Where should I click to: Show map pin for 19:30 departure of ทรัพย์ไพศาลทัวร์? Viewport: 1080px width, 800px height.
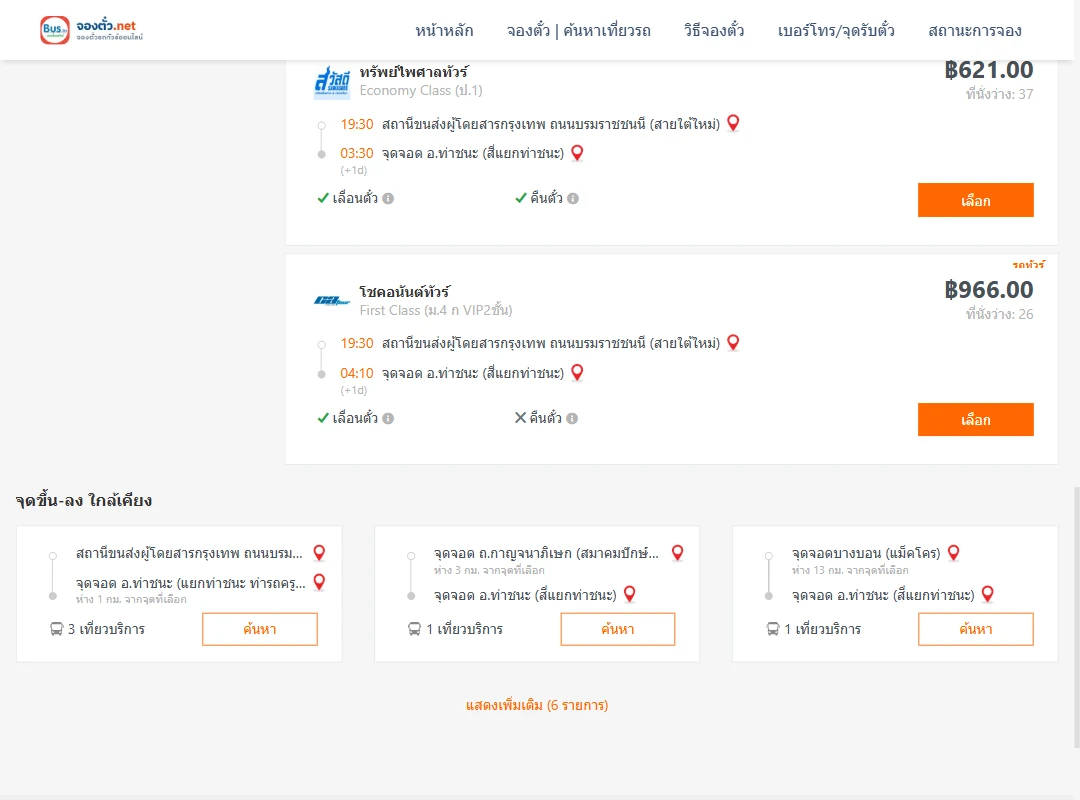click(x=734, y=123)
